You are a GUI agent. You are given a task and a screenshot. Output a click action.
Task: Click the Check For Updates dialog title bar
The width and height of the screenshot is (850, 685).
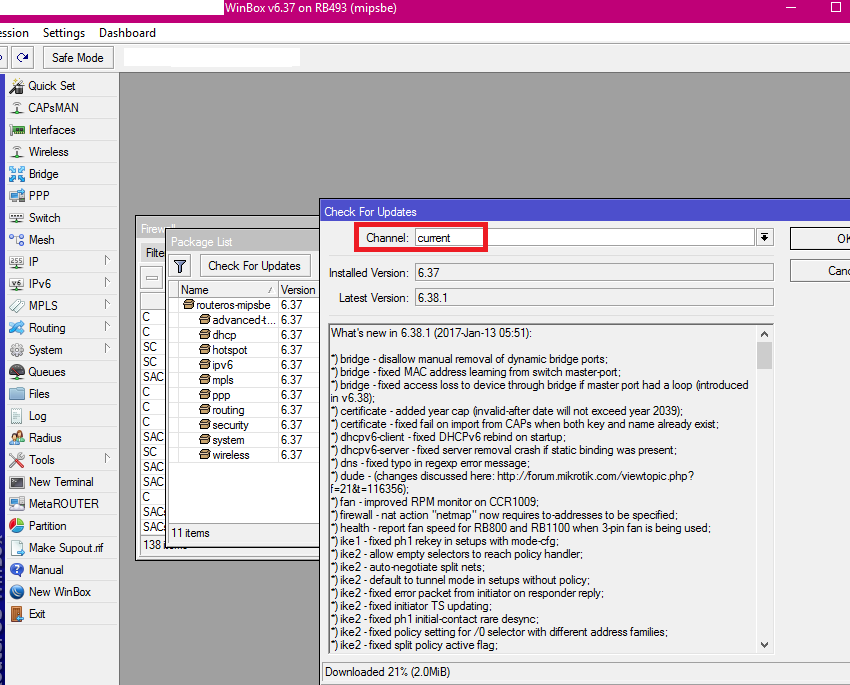click(585, 212)
